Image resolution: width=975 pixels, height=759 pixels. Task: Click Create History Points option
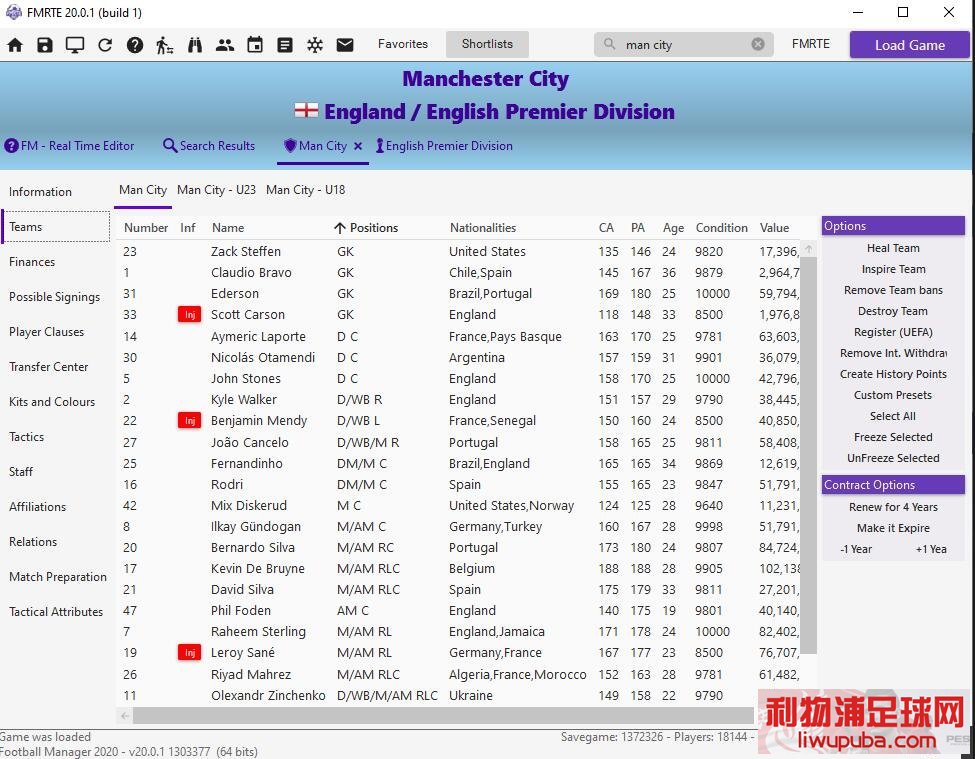[x=893, y=374]
